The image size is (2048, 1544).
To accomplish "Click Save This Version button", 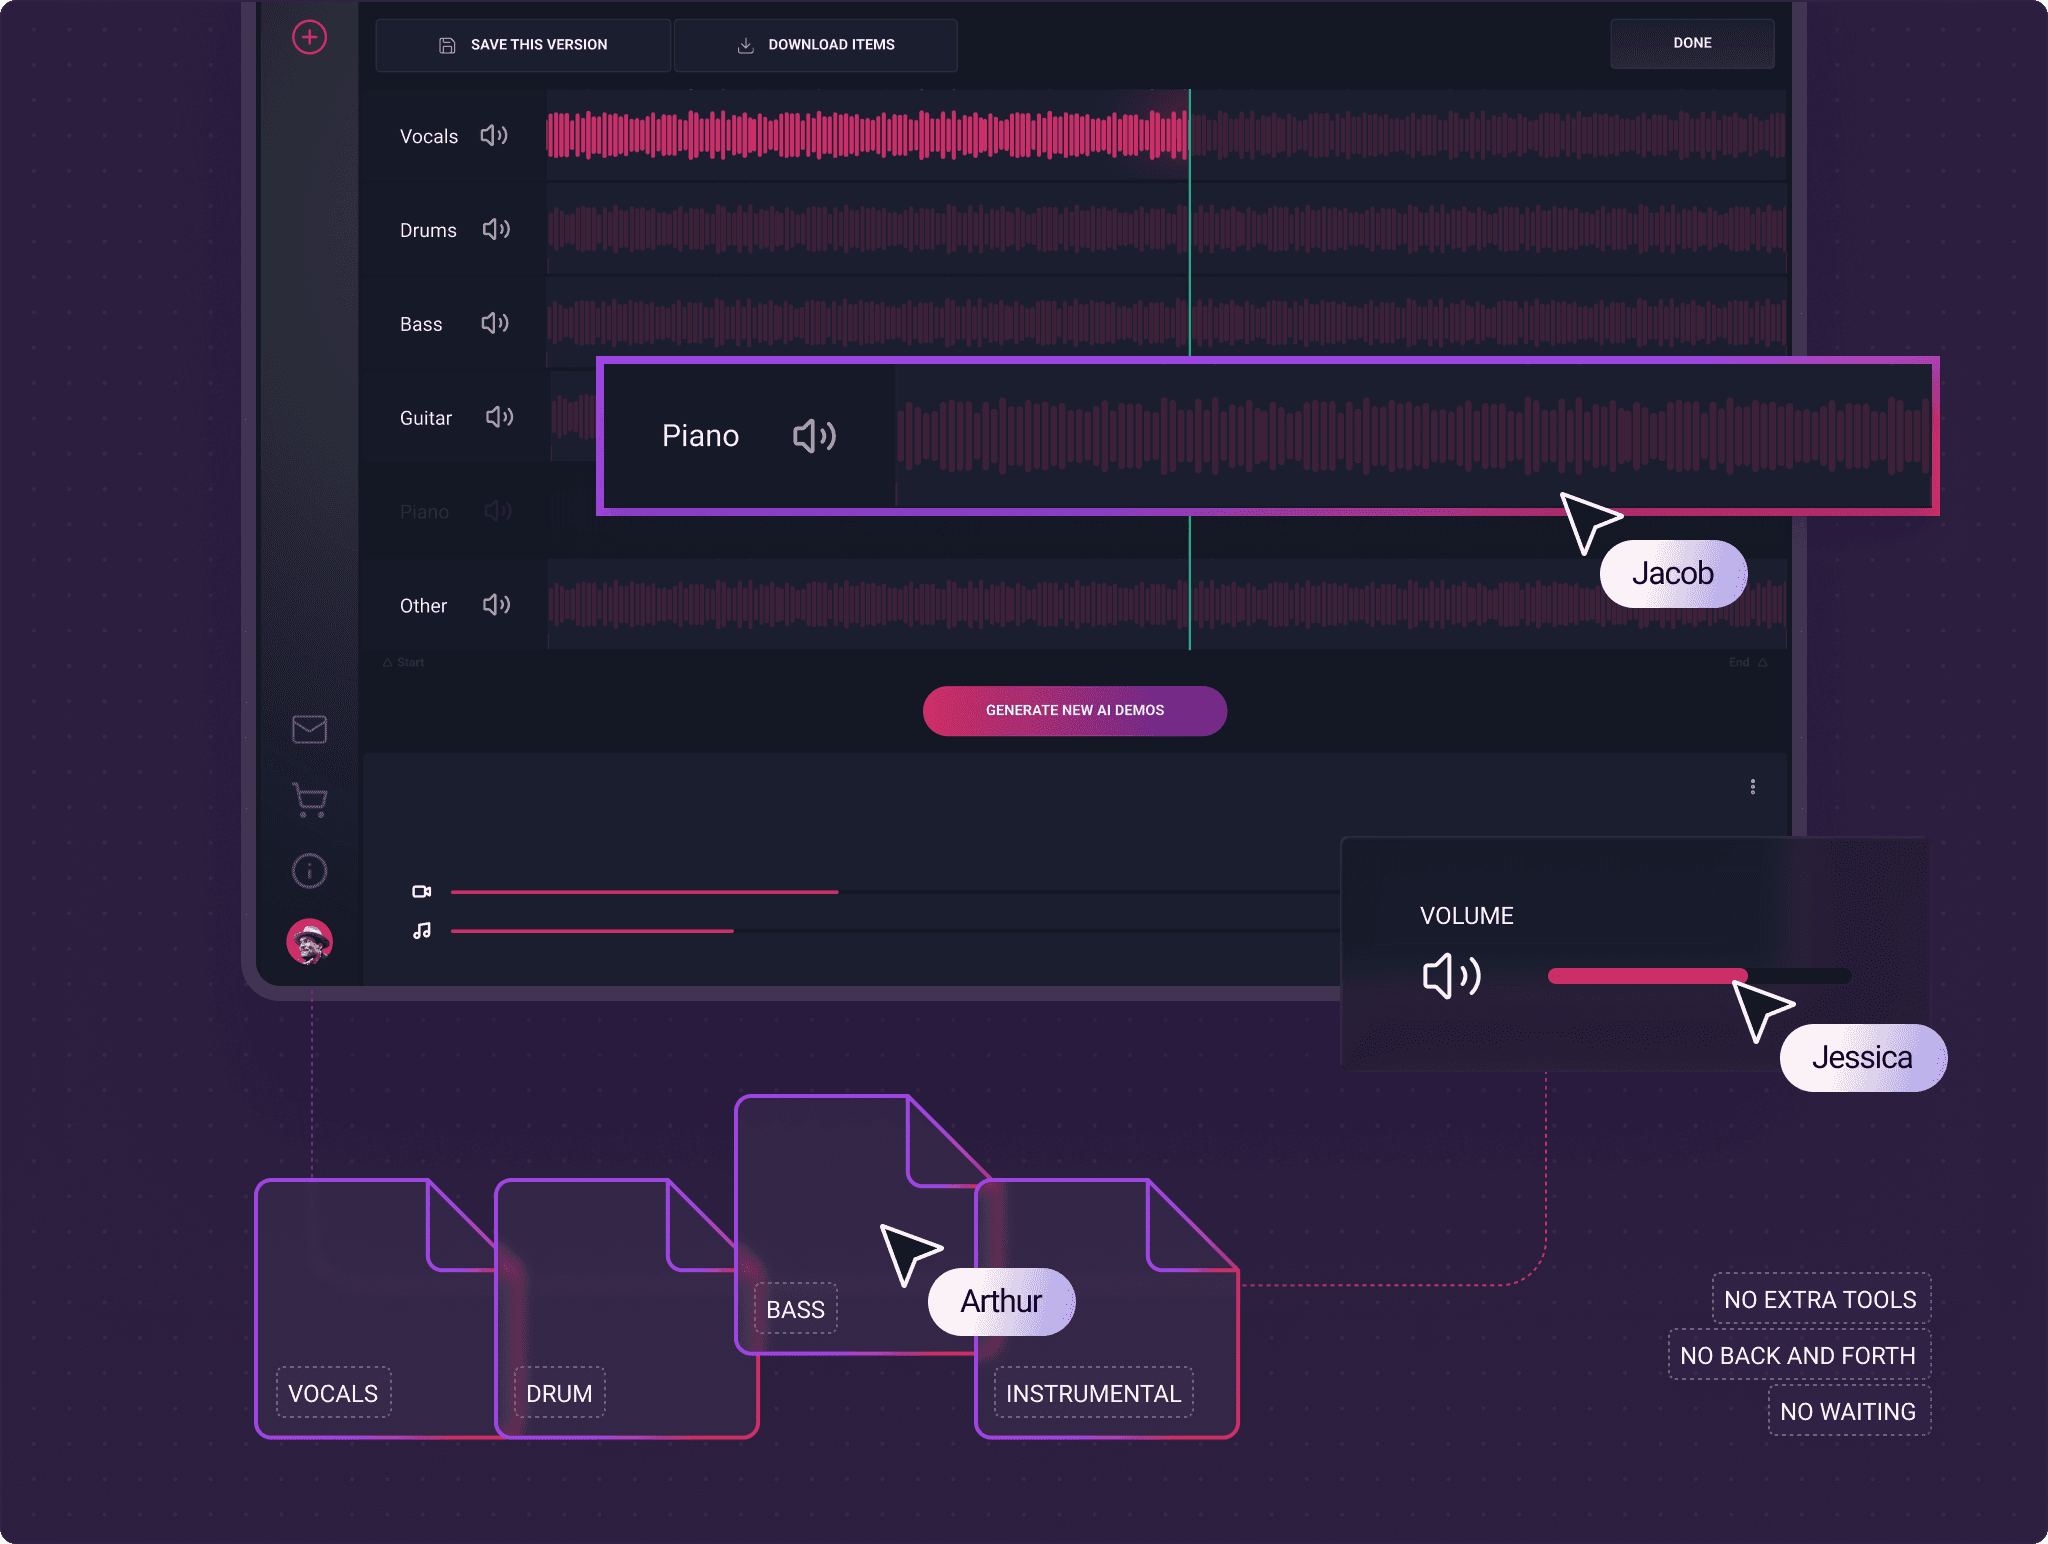I will click(523, 45).
